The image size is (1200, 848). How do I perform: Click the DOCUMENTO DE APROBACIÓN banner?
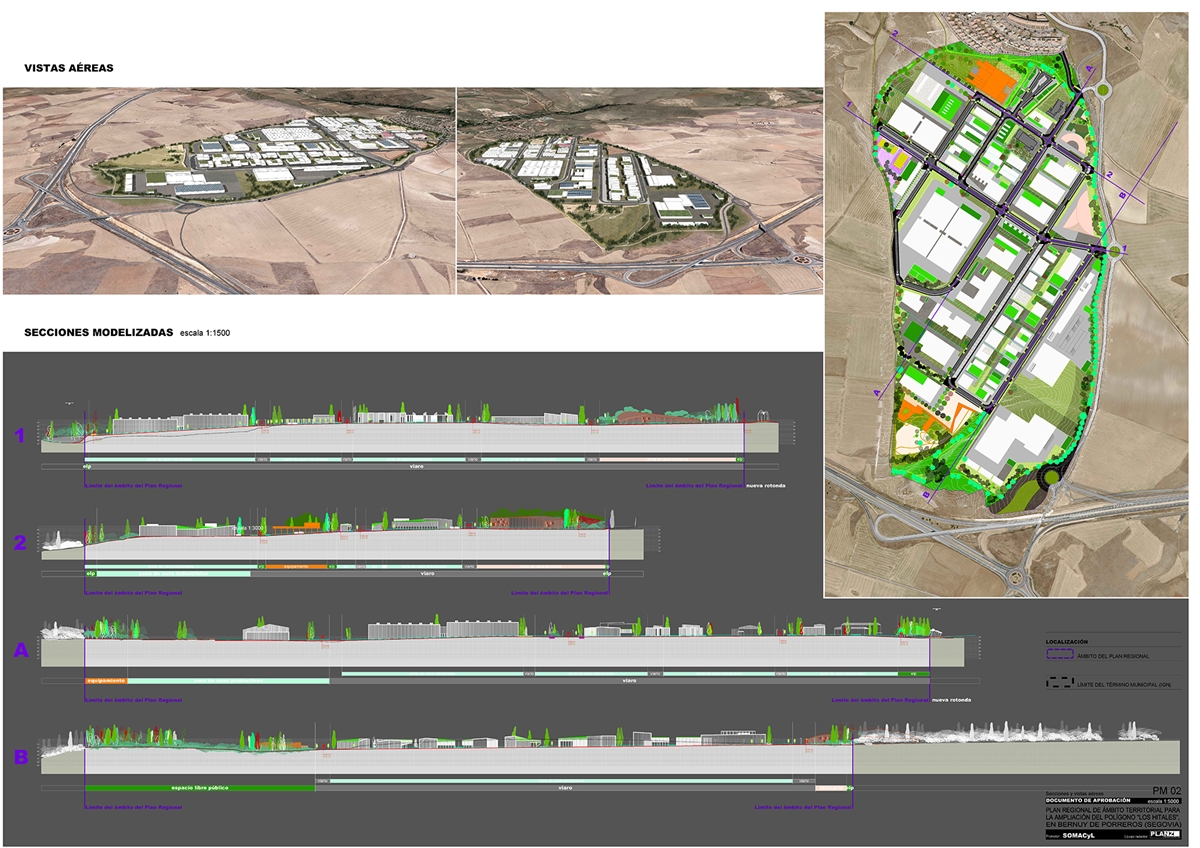[1087, 801]
